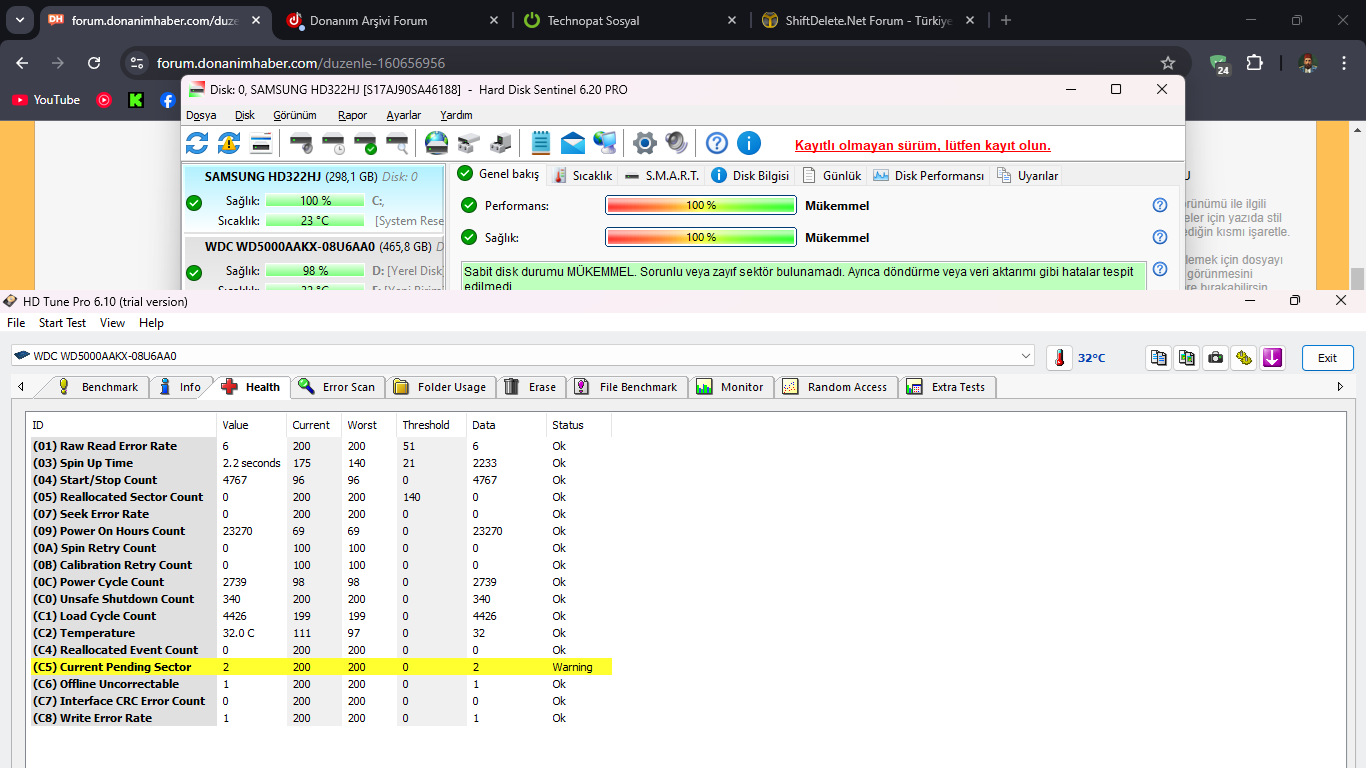Viewport: 1366px width, 768px height.
Task: Open the drive selector dropdown in HD Tune
Action: click(1026, 356)
